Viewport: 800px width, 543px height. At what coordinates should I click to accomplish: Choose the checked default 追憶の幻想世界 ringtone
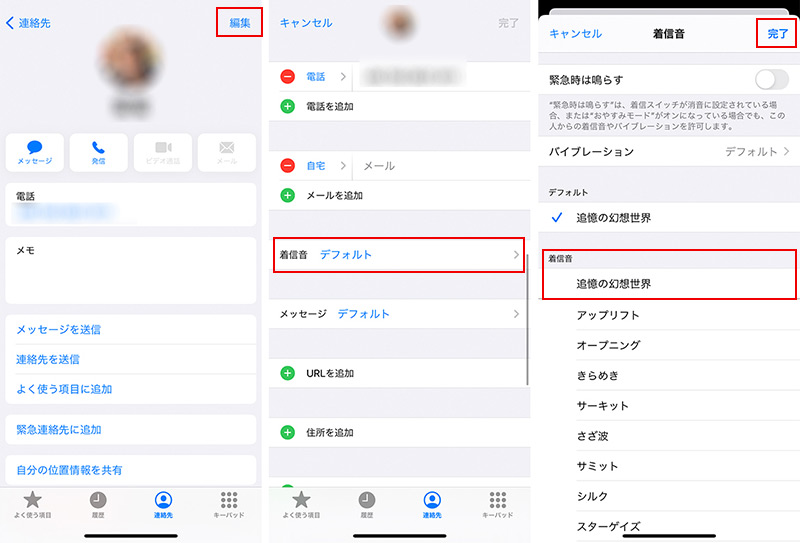coord(612,217)
